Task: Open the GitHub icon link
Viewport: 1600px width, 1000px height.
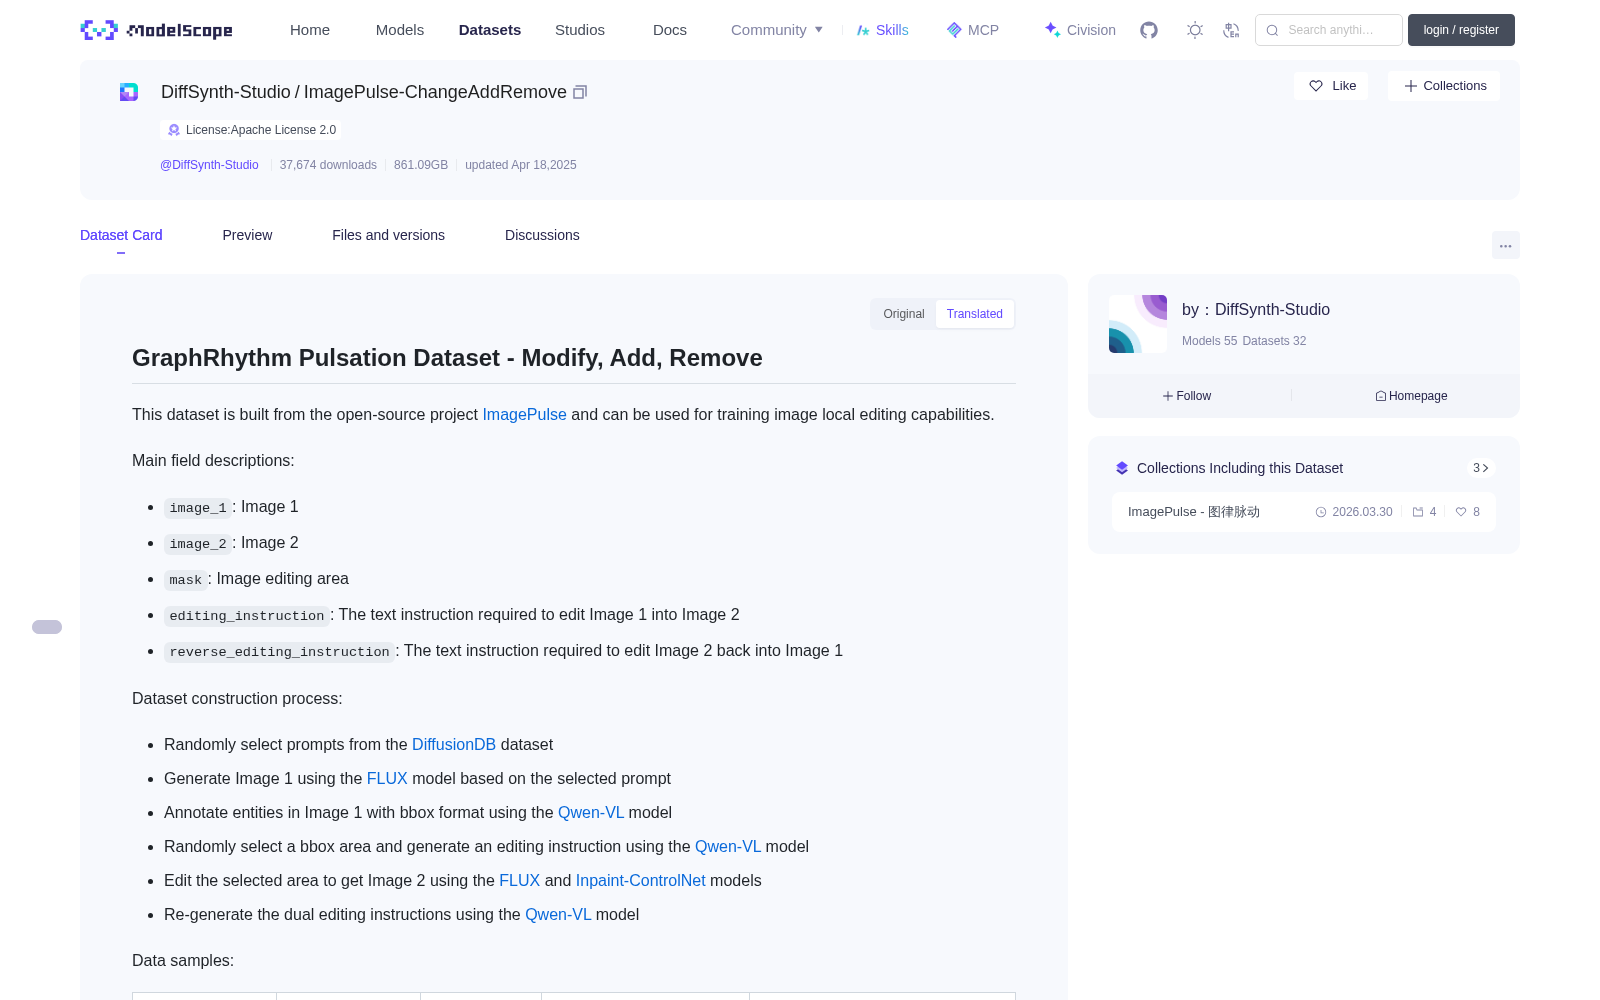Action: click(1149, 30)
